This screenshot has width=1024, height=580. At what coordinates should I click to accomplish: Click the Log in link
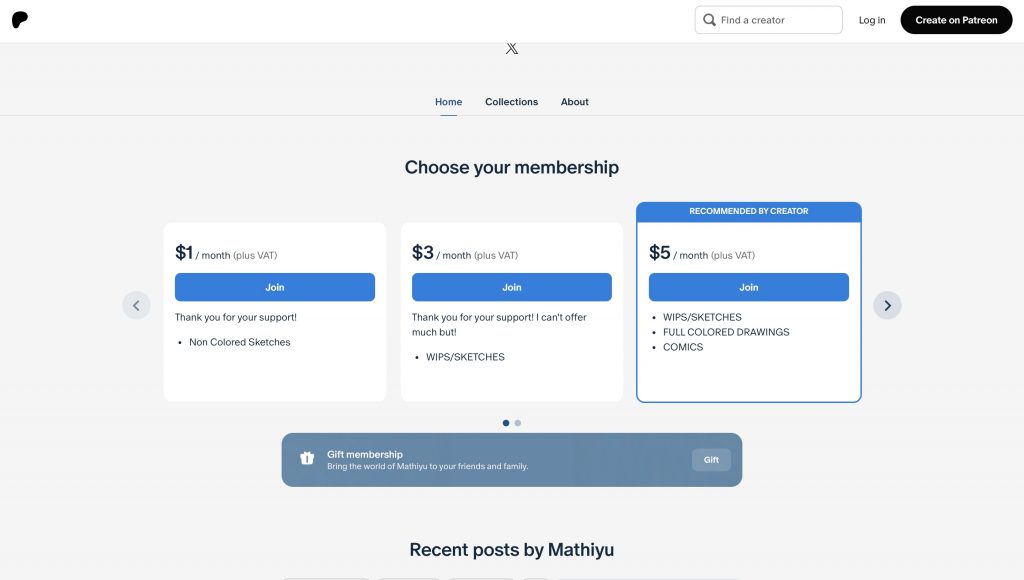872,20
